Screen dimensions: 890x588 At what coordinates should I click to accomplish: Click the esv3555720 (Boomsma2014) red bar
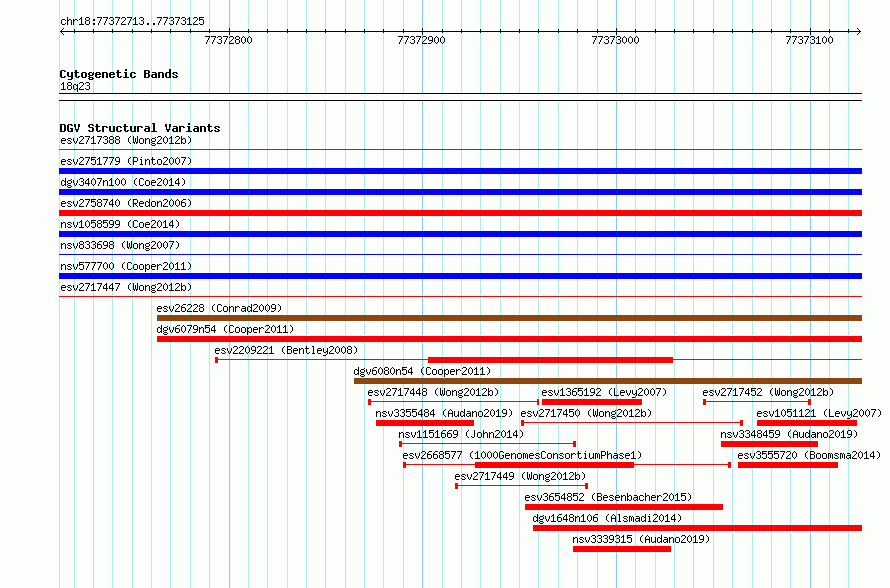[788, 465]
